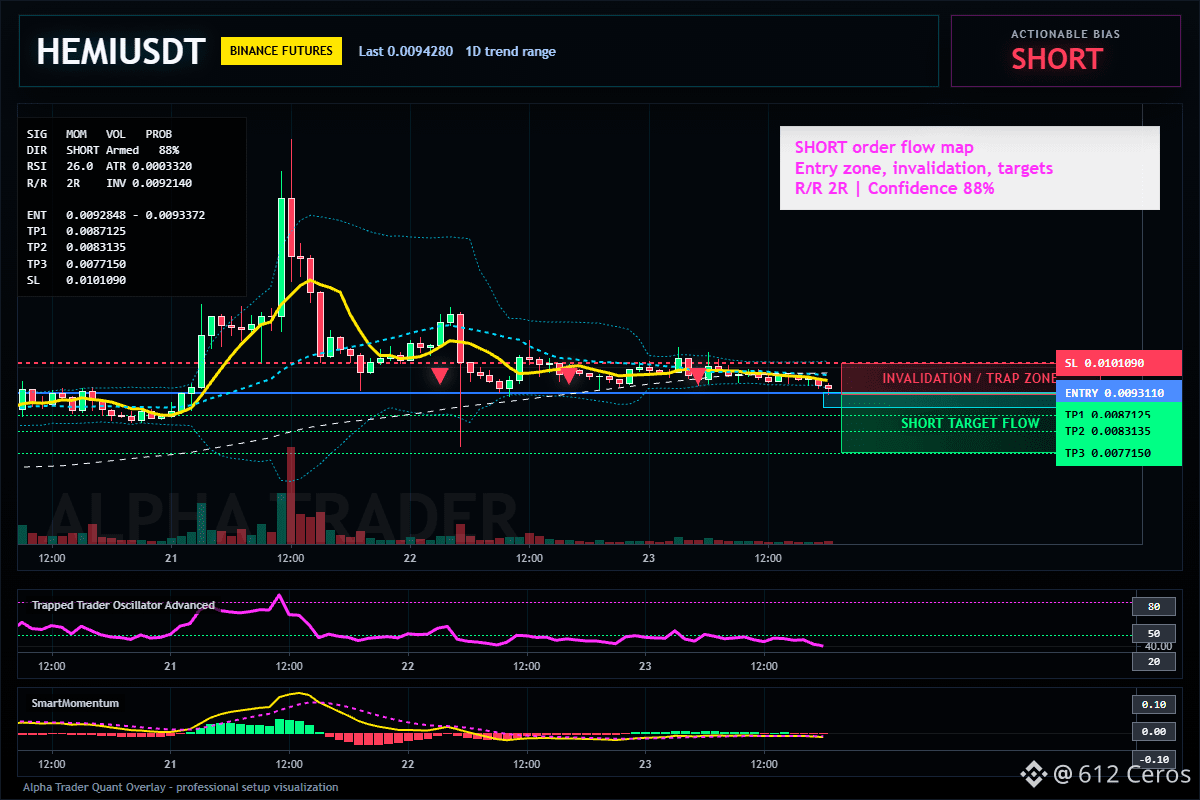The image size is (1200, 800).
Task: Click the 'R/R 2R INV 0.0092140' row
Action: point(110,183)
